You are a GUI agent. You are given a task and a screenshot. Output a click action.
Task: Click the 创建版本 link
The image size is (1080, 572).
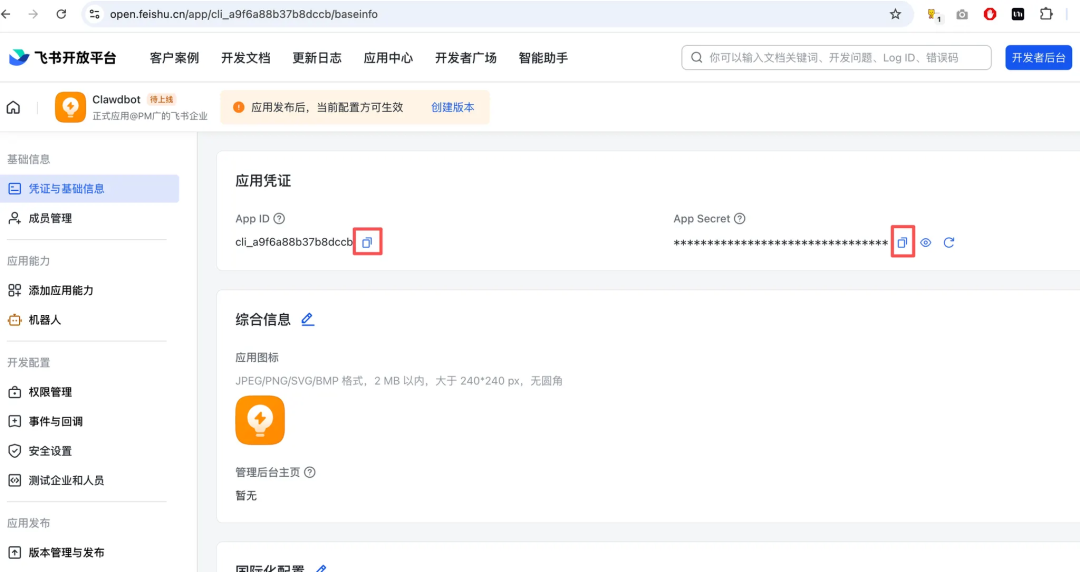click(453, 107)
